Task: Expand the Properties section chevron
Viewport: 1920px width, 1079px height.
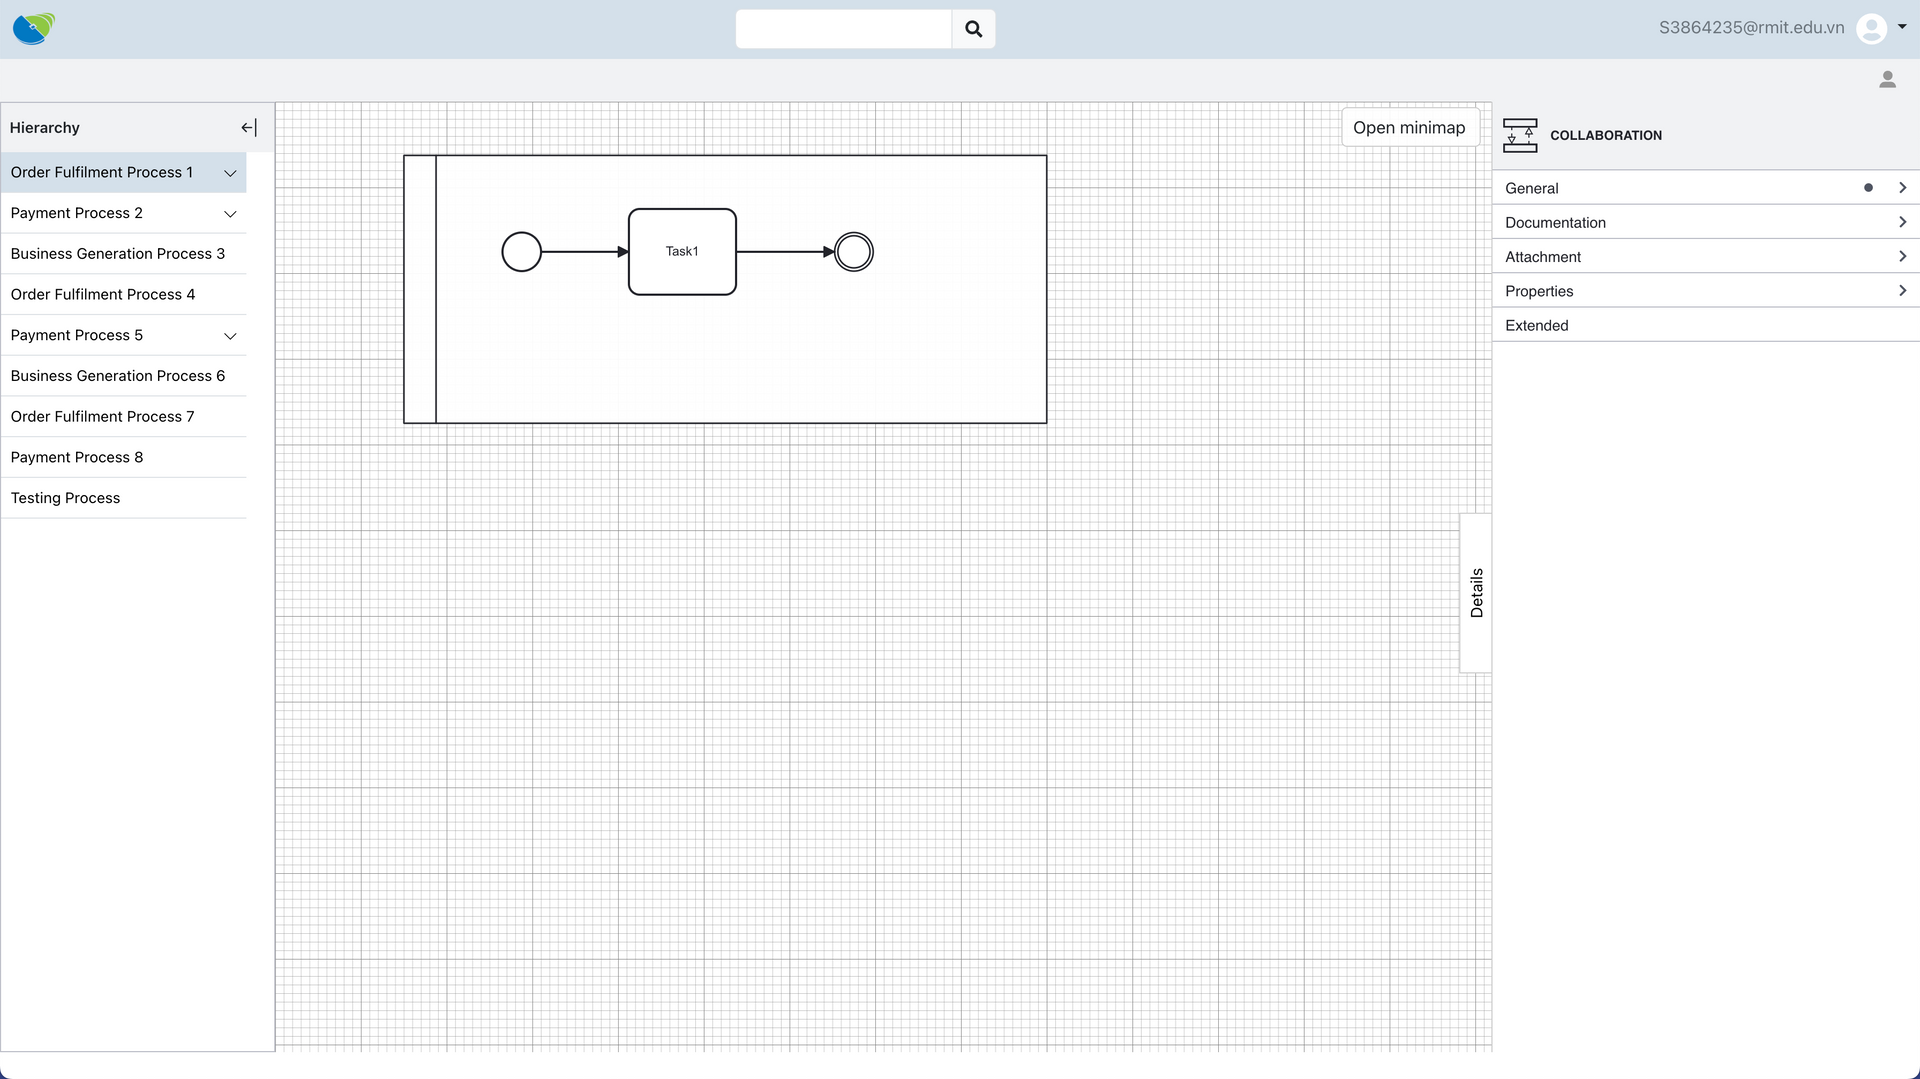Action: (1902, 290)
